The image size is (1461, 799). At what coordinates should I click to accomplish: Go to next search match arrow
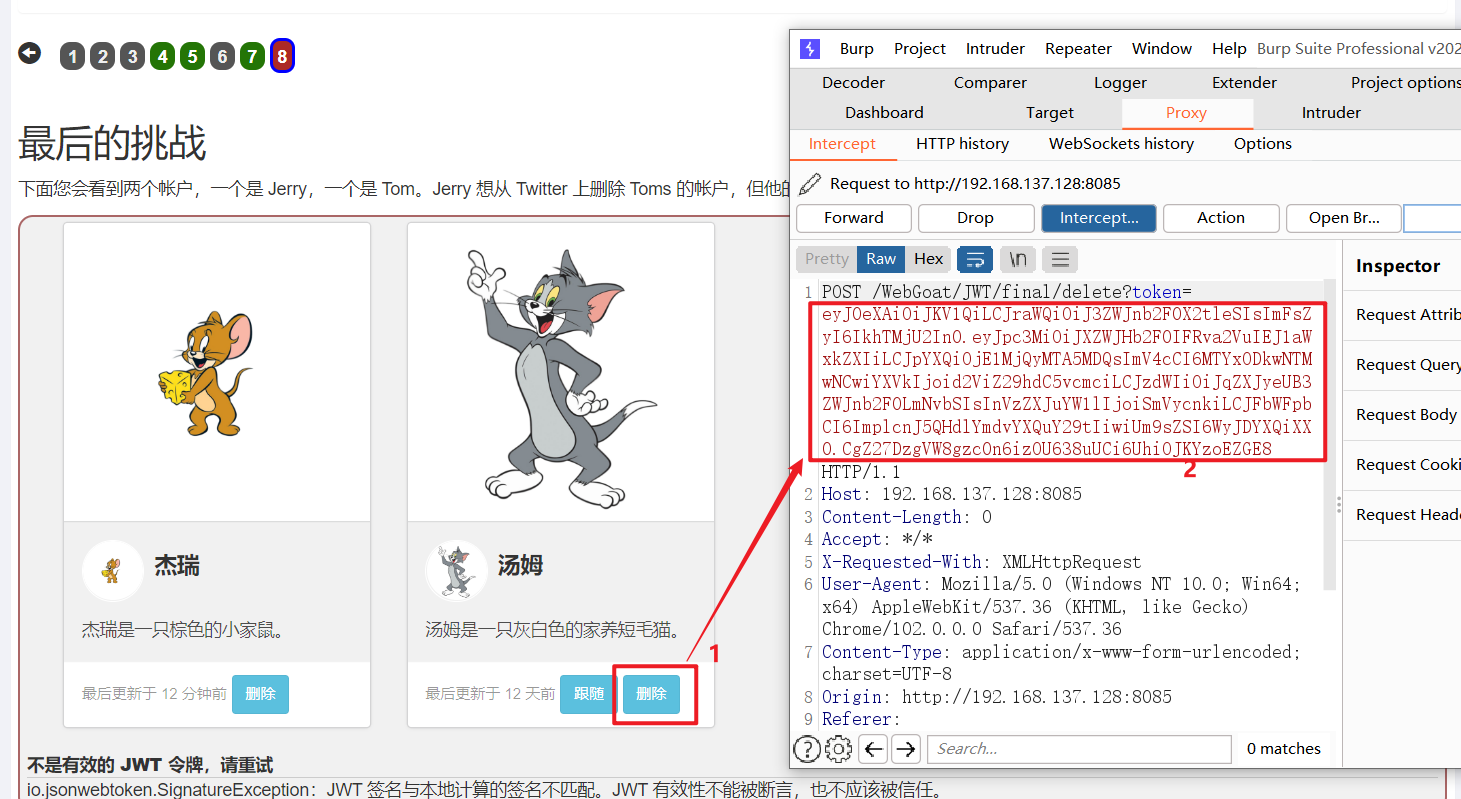point(906,749)
